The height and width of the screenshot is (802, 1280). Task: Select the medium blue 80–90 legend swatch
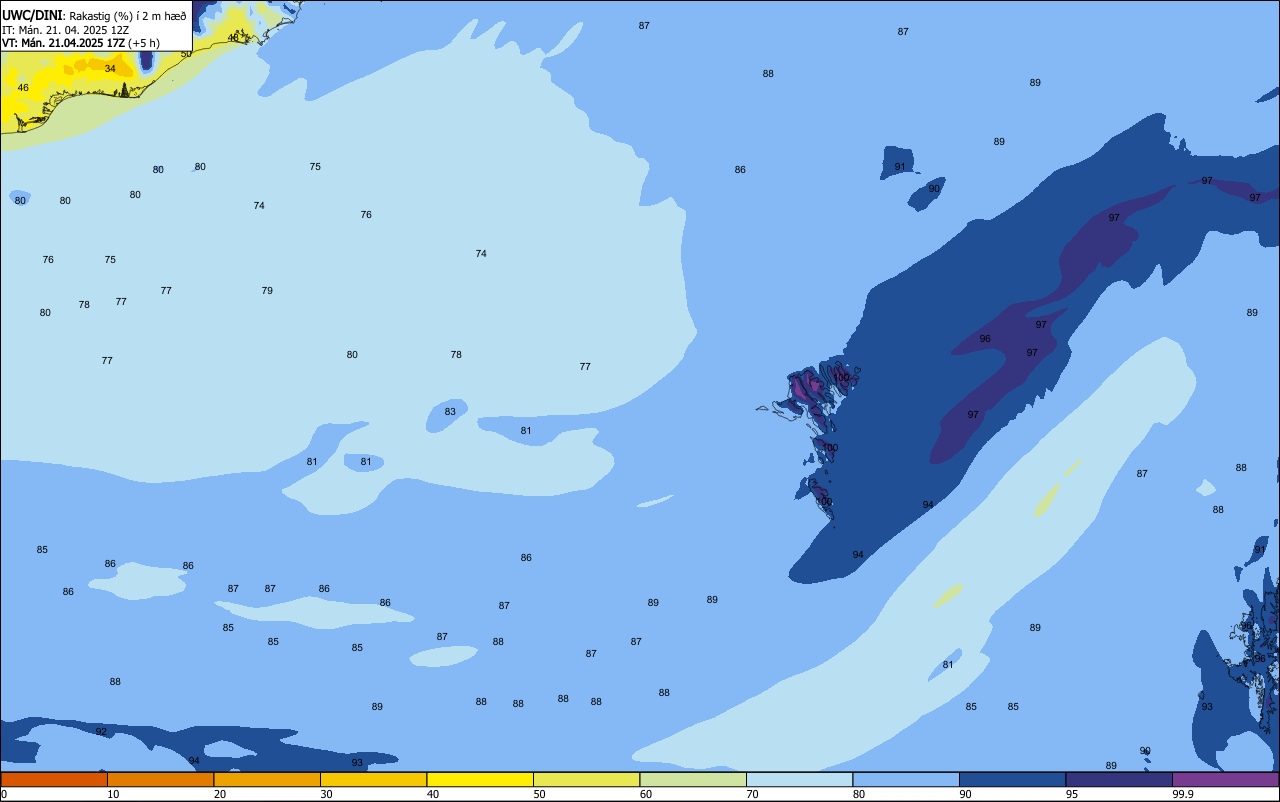coord(906,779)
